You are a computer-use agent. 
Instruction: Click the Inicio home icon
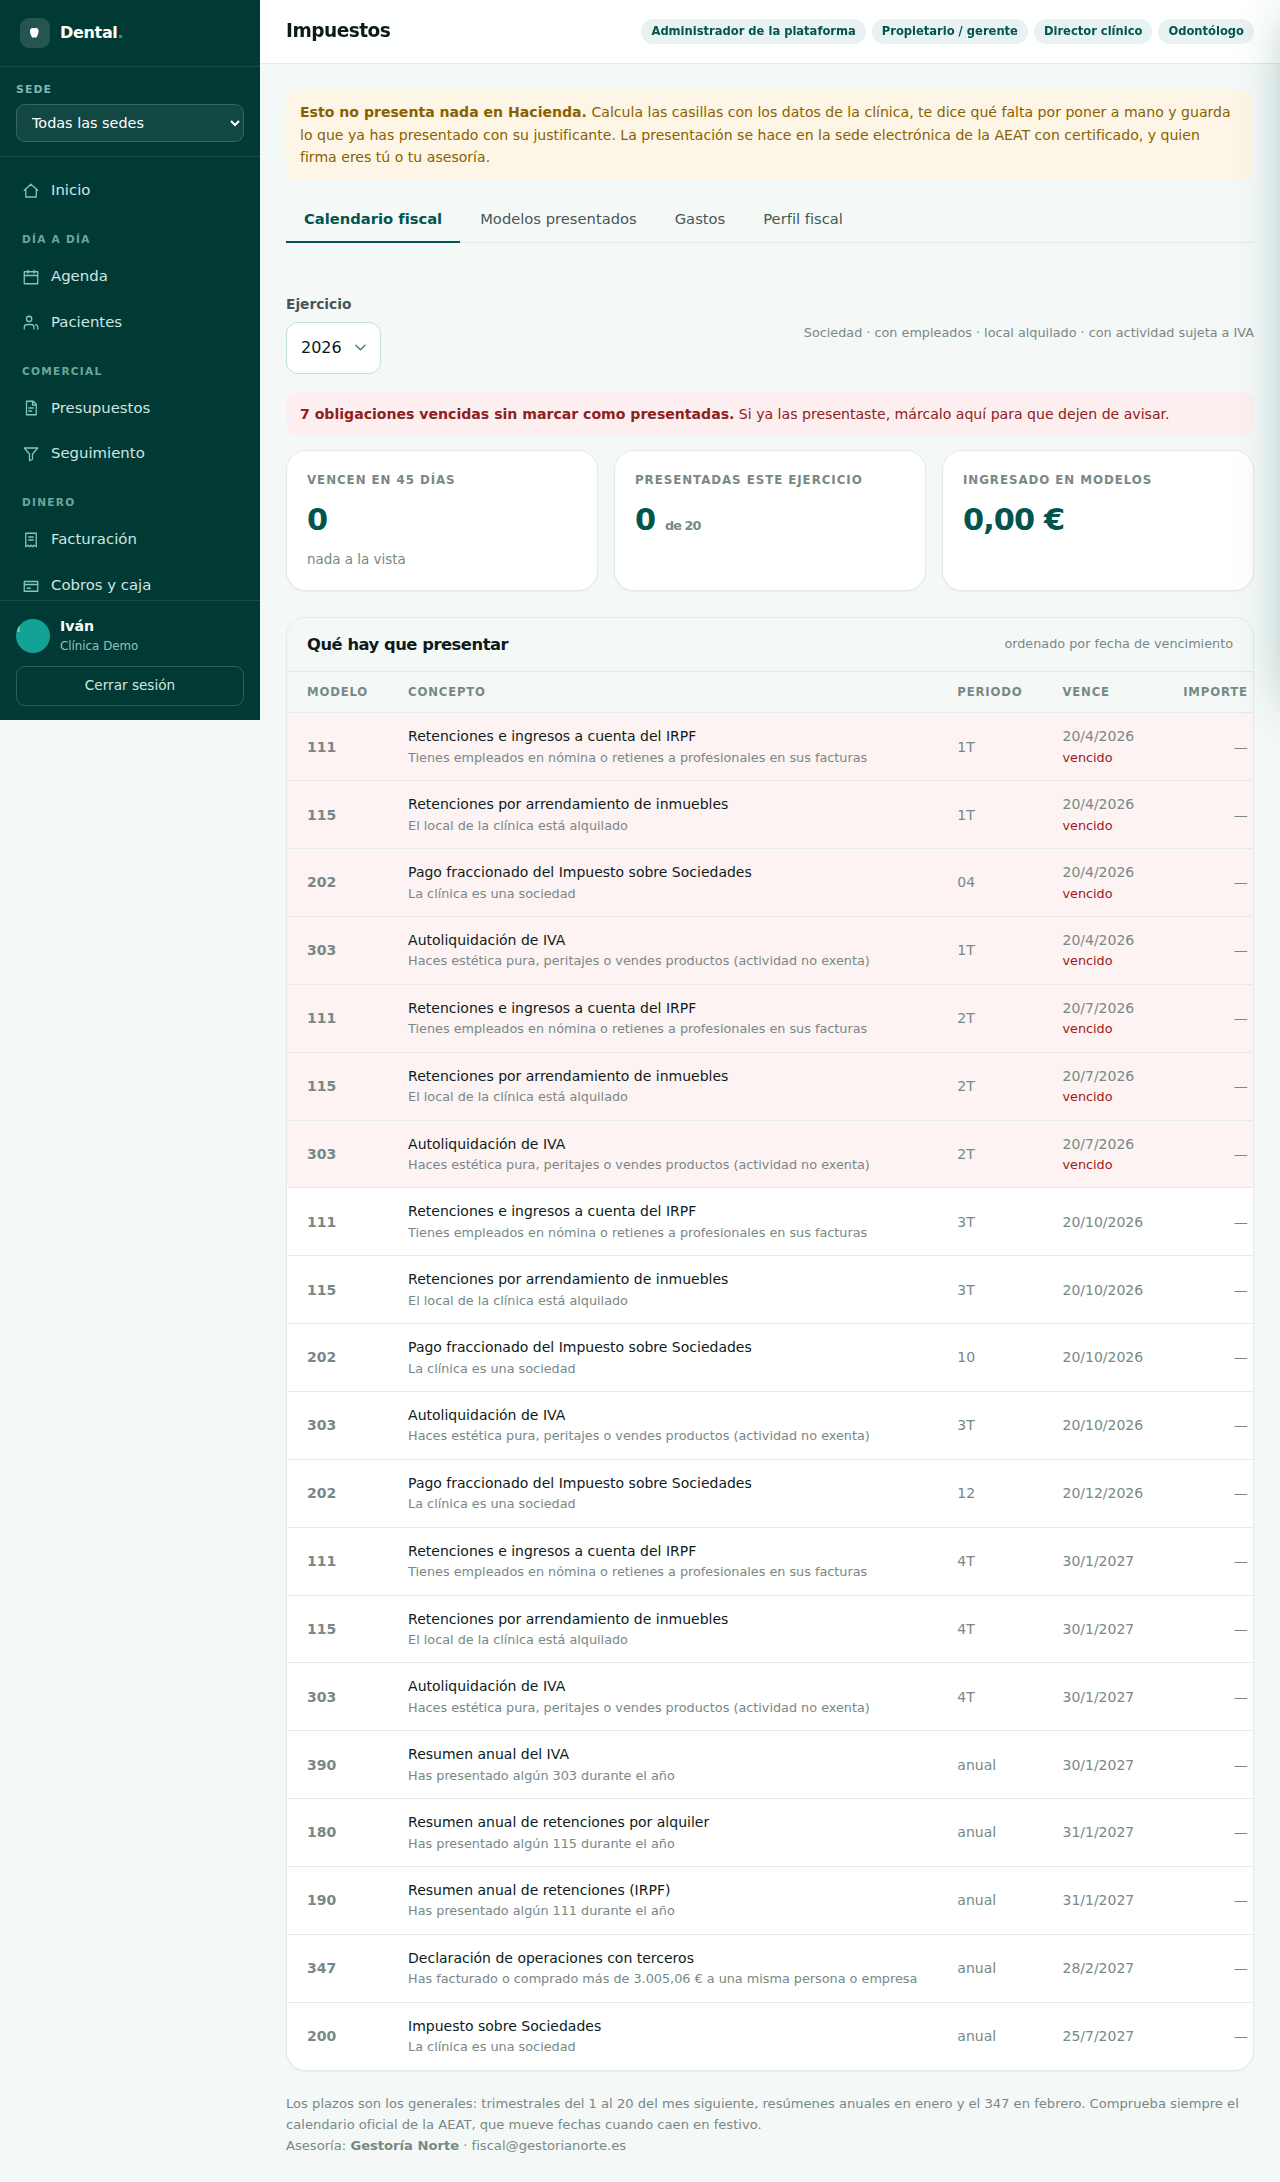31,190
